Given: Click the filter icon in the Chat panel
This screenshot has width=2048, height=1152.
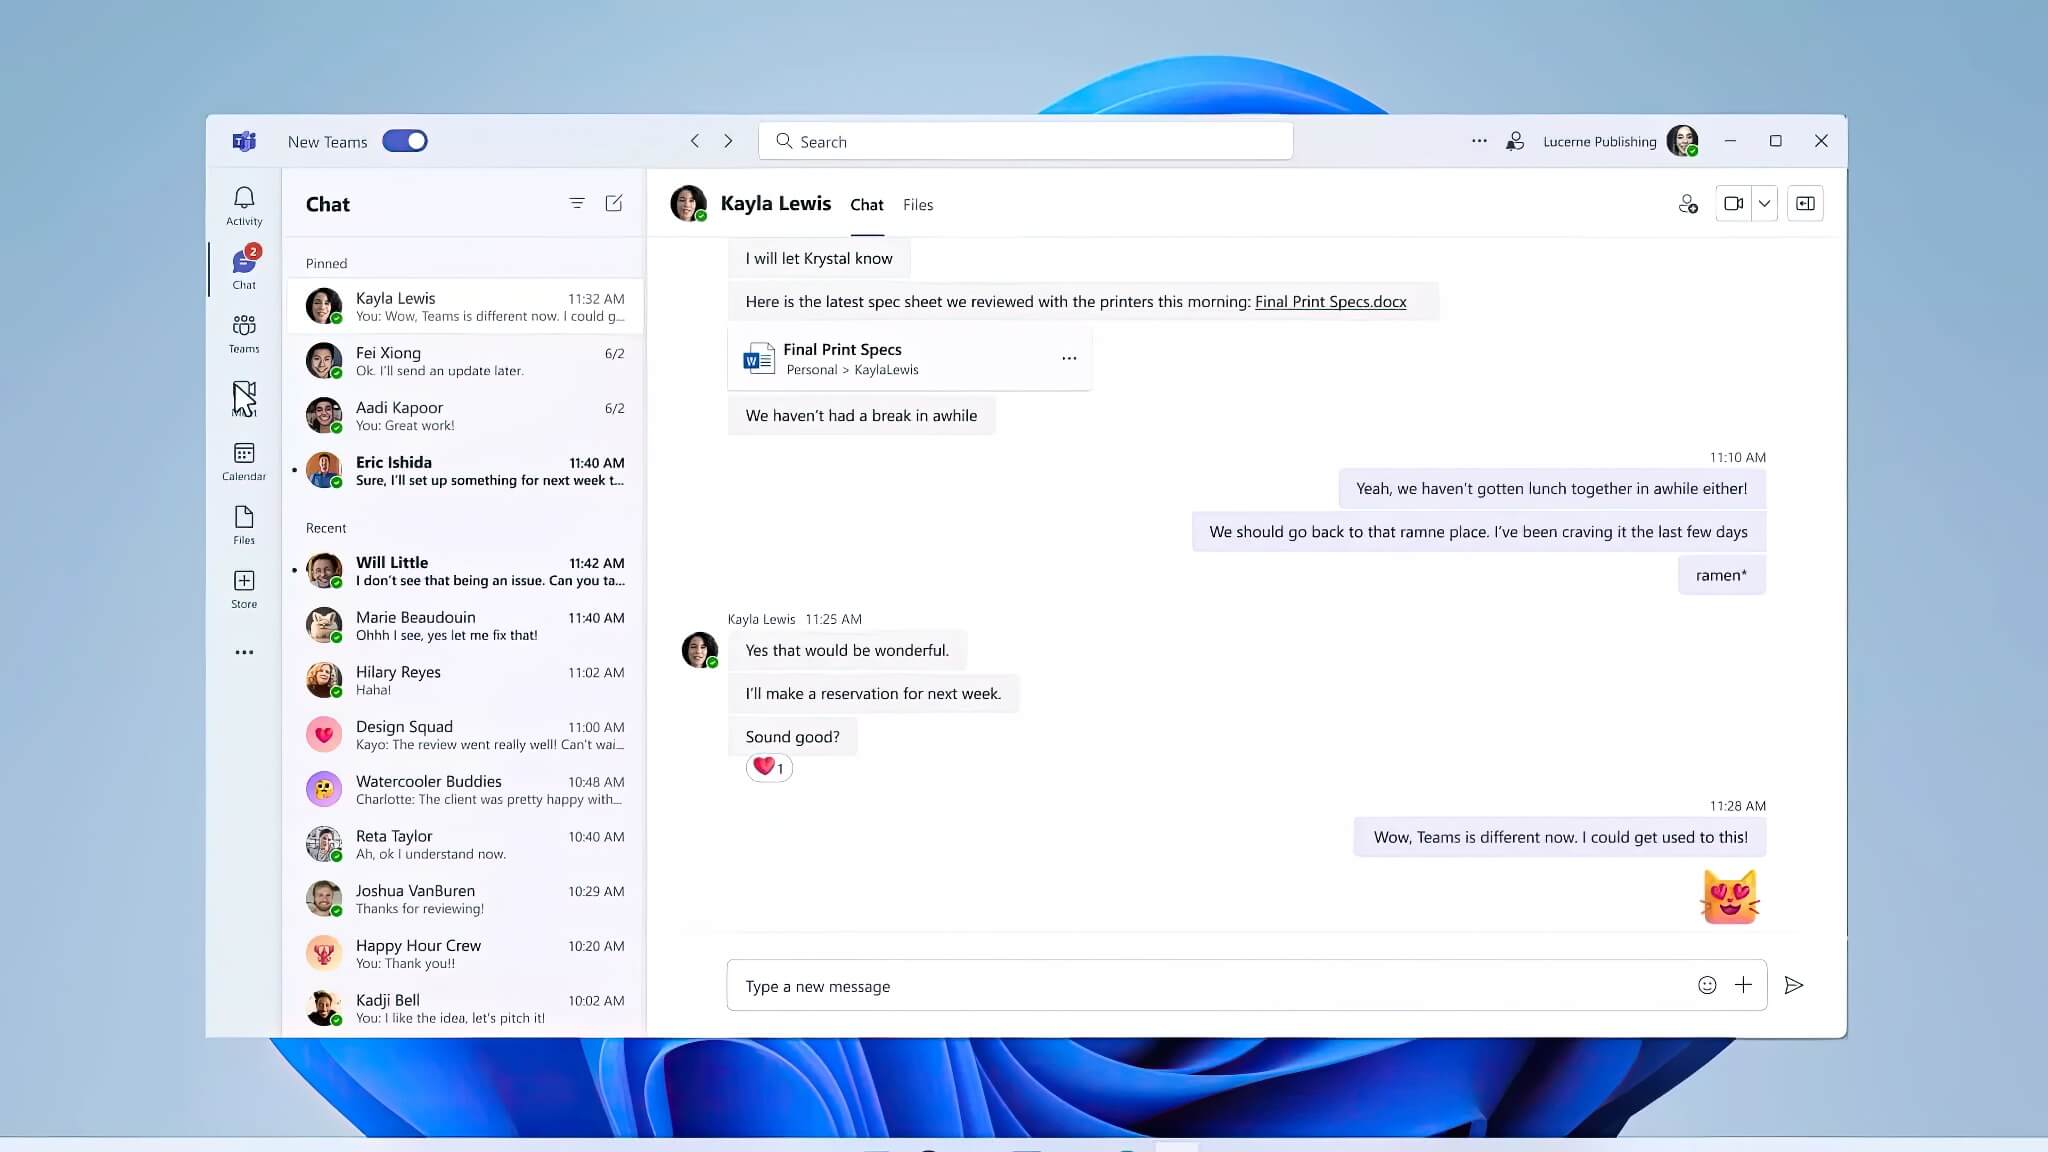Looking at the screenshot, I should pyautogui.click(x=577, y=203).
